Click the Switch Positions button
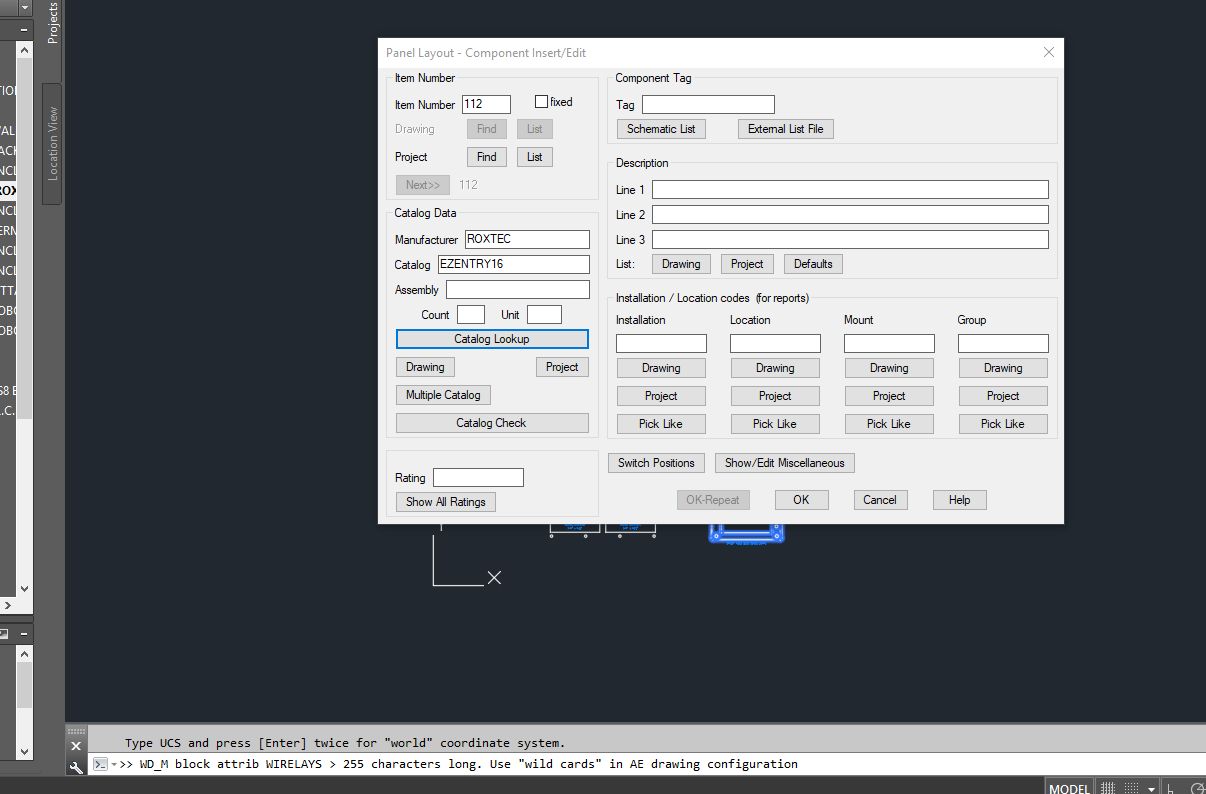1206x794 pixels. pos(656,462)
